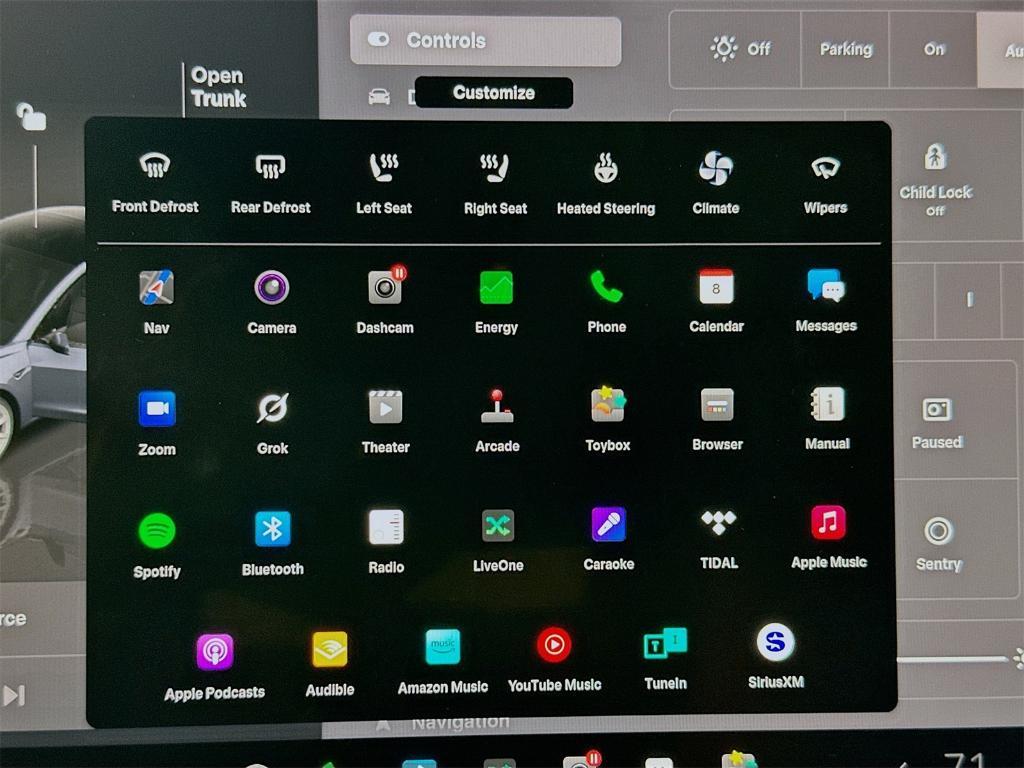Toggle Sentry mode
1024x768 pixels.
[x=938, y=541]
